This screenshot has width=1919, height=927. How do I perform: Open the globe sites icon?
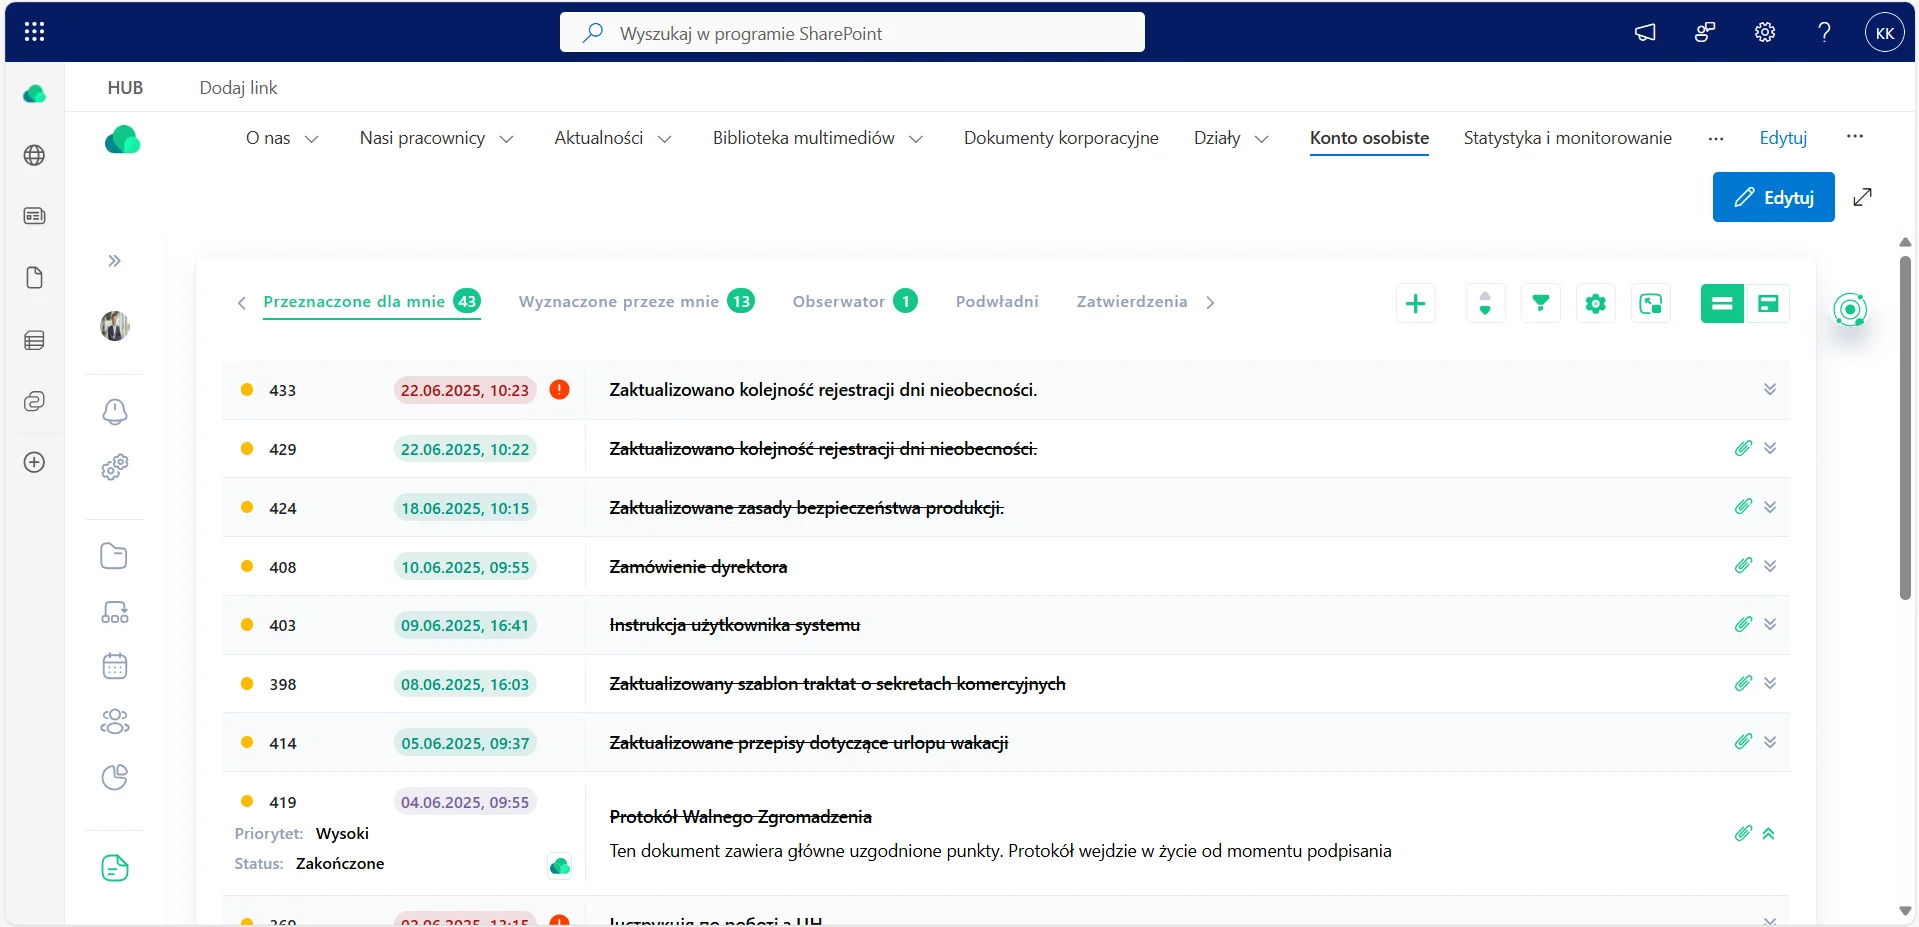click(34, 155)
